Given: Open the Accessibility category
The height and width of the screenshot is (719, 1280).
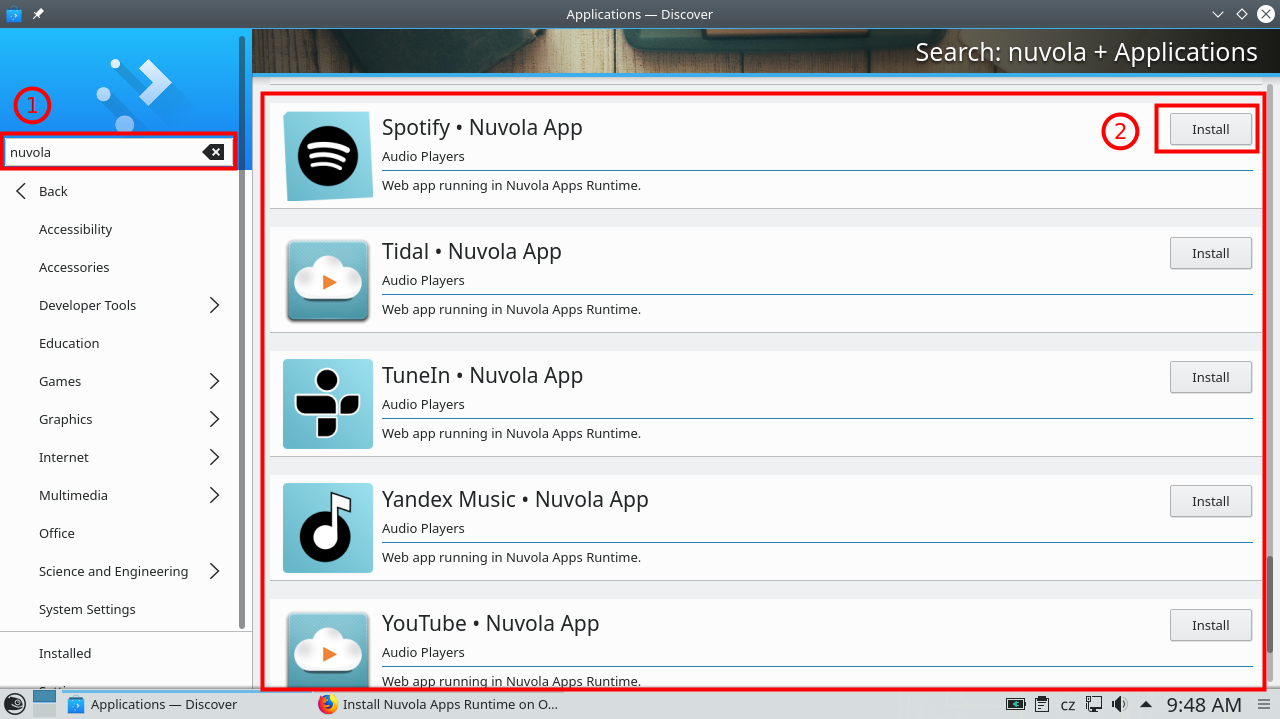Looking at the screenshot, I should point(76,229).
